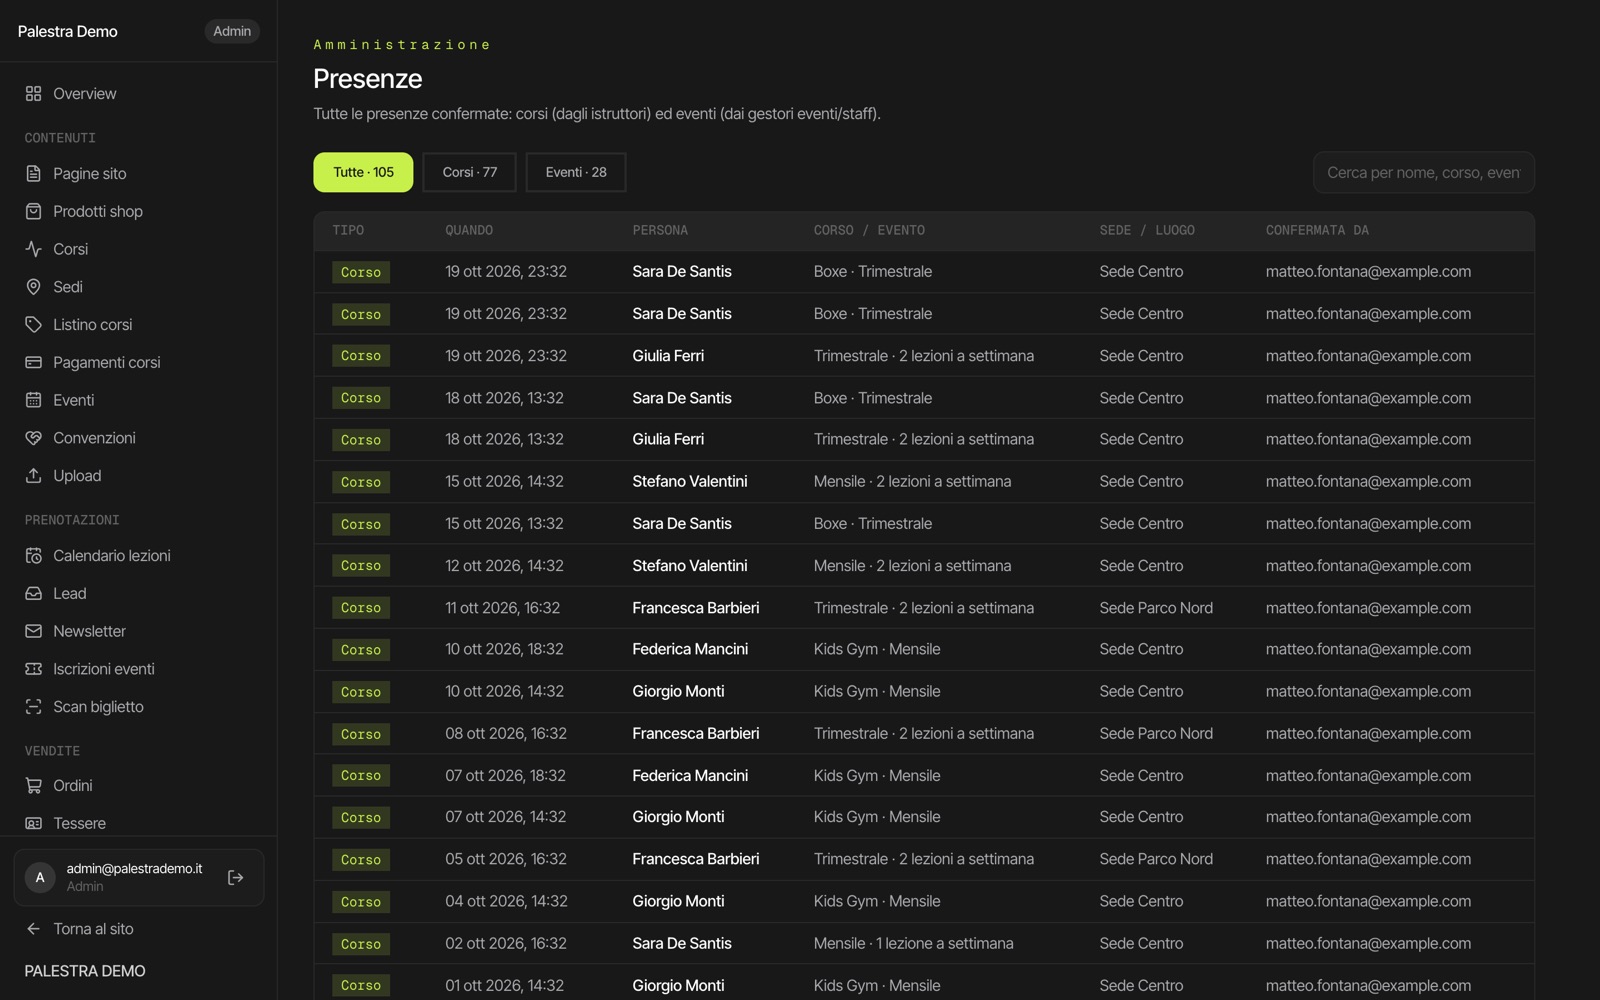The height and width of the screenshot is (1000, 1600).
Task: Click the CONFERMATA DA column header
Action: tap(1317, 230)
